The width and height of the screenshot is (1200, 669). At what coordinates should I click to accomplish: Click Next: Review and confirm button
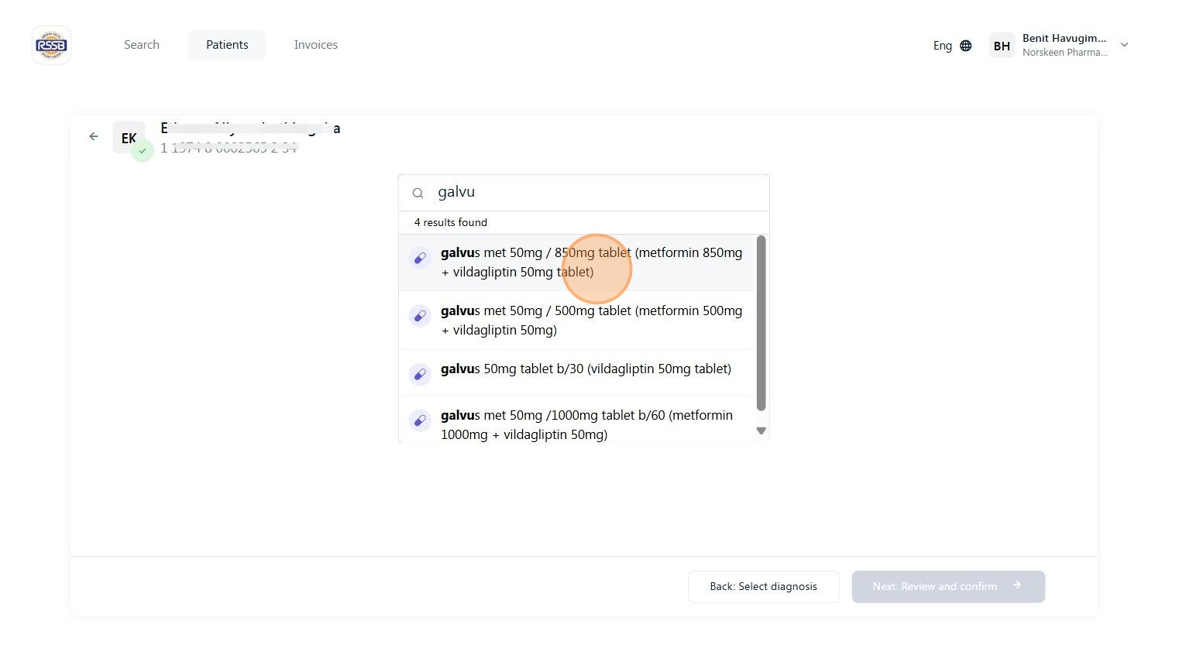(948, 587)
